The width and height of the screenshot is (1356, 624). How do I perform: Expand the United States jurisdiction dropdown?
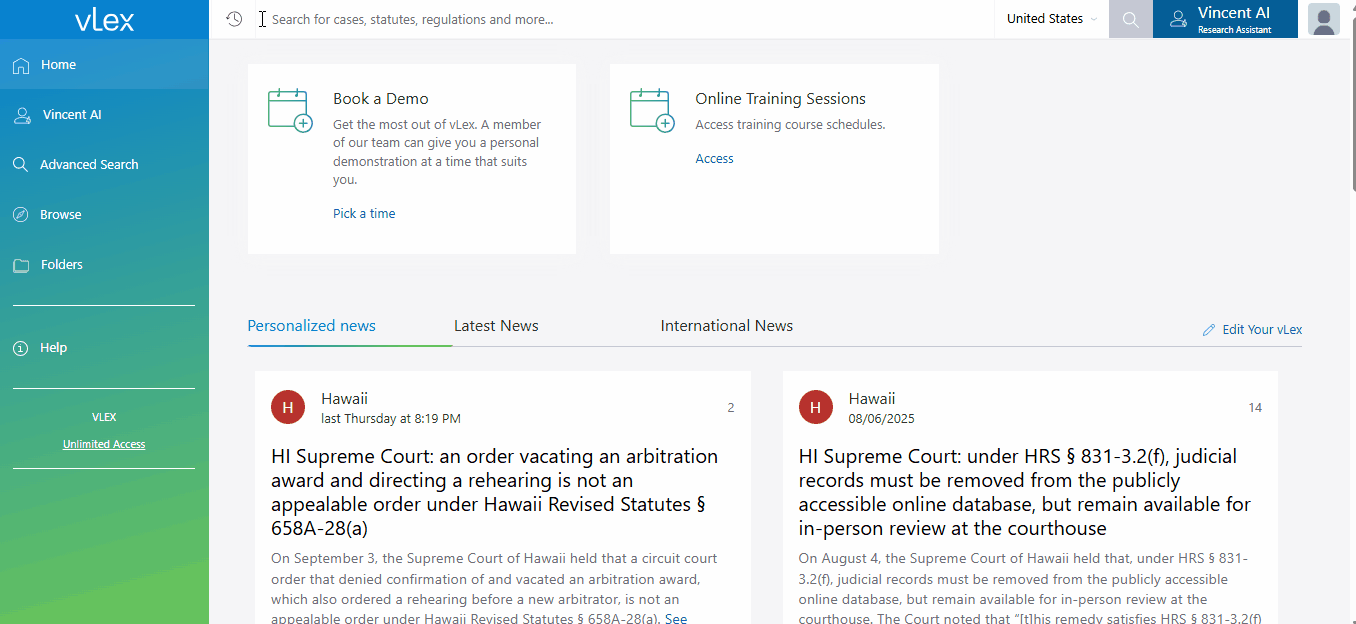[1051, 19]
